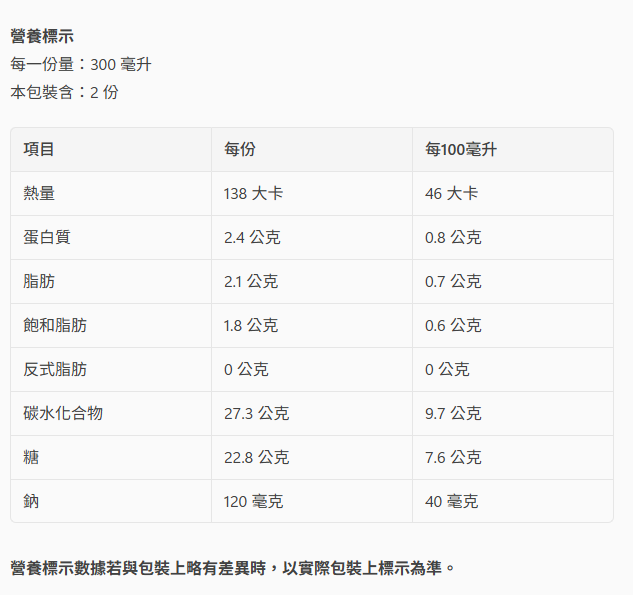Click the 138 大卡 cell
The height and width of the screenshot is (595, 633).
[253, 193]
